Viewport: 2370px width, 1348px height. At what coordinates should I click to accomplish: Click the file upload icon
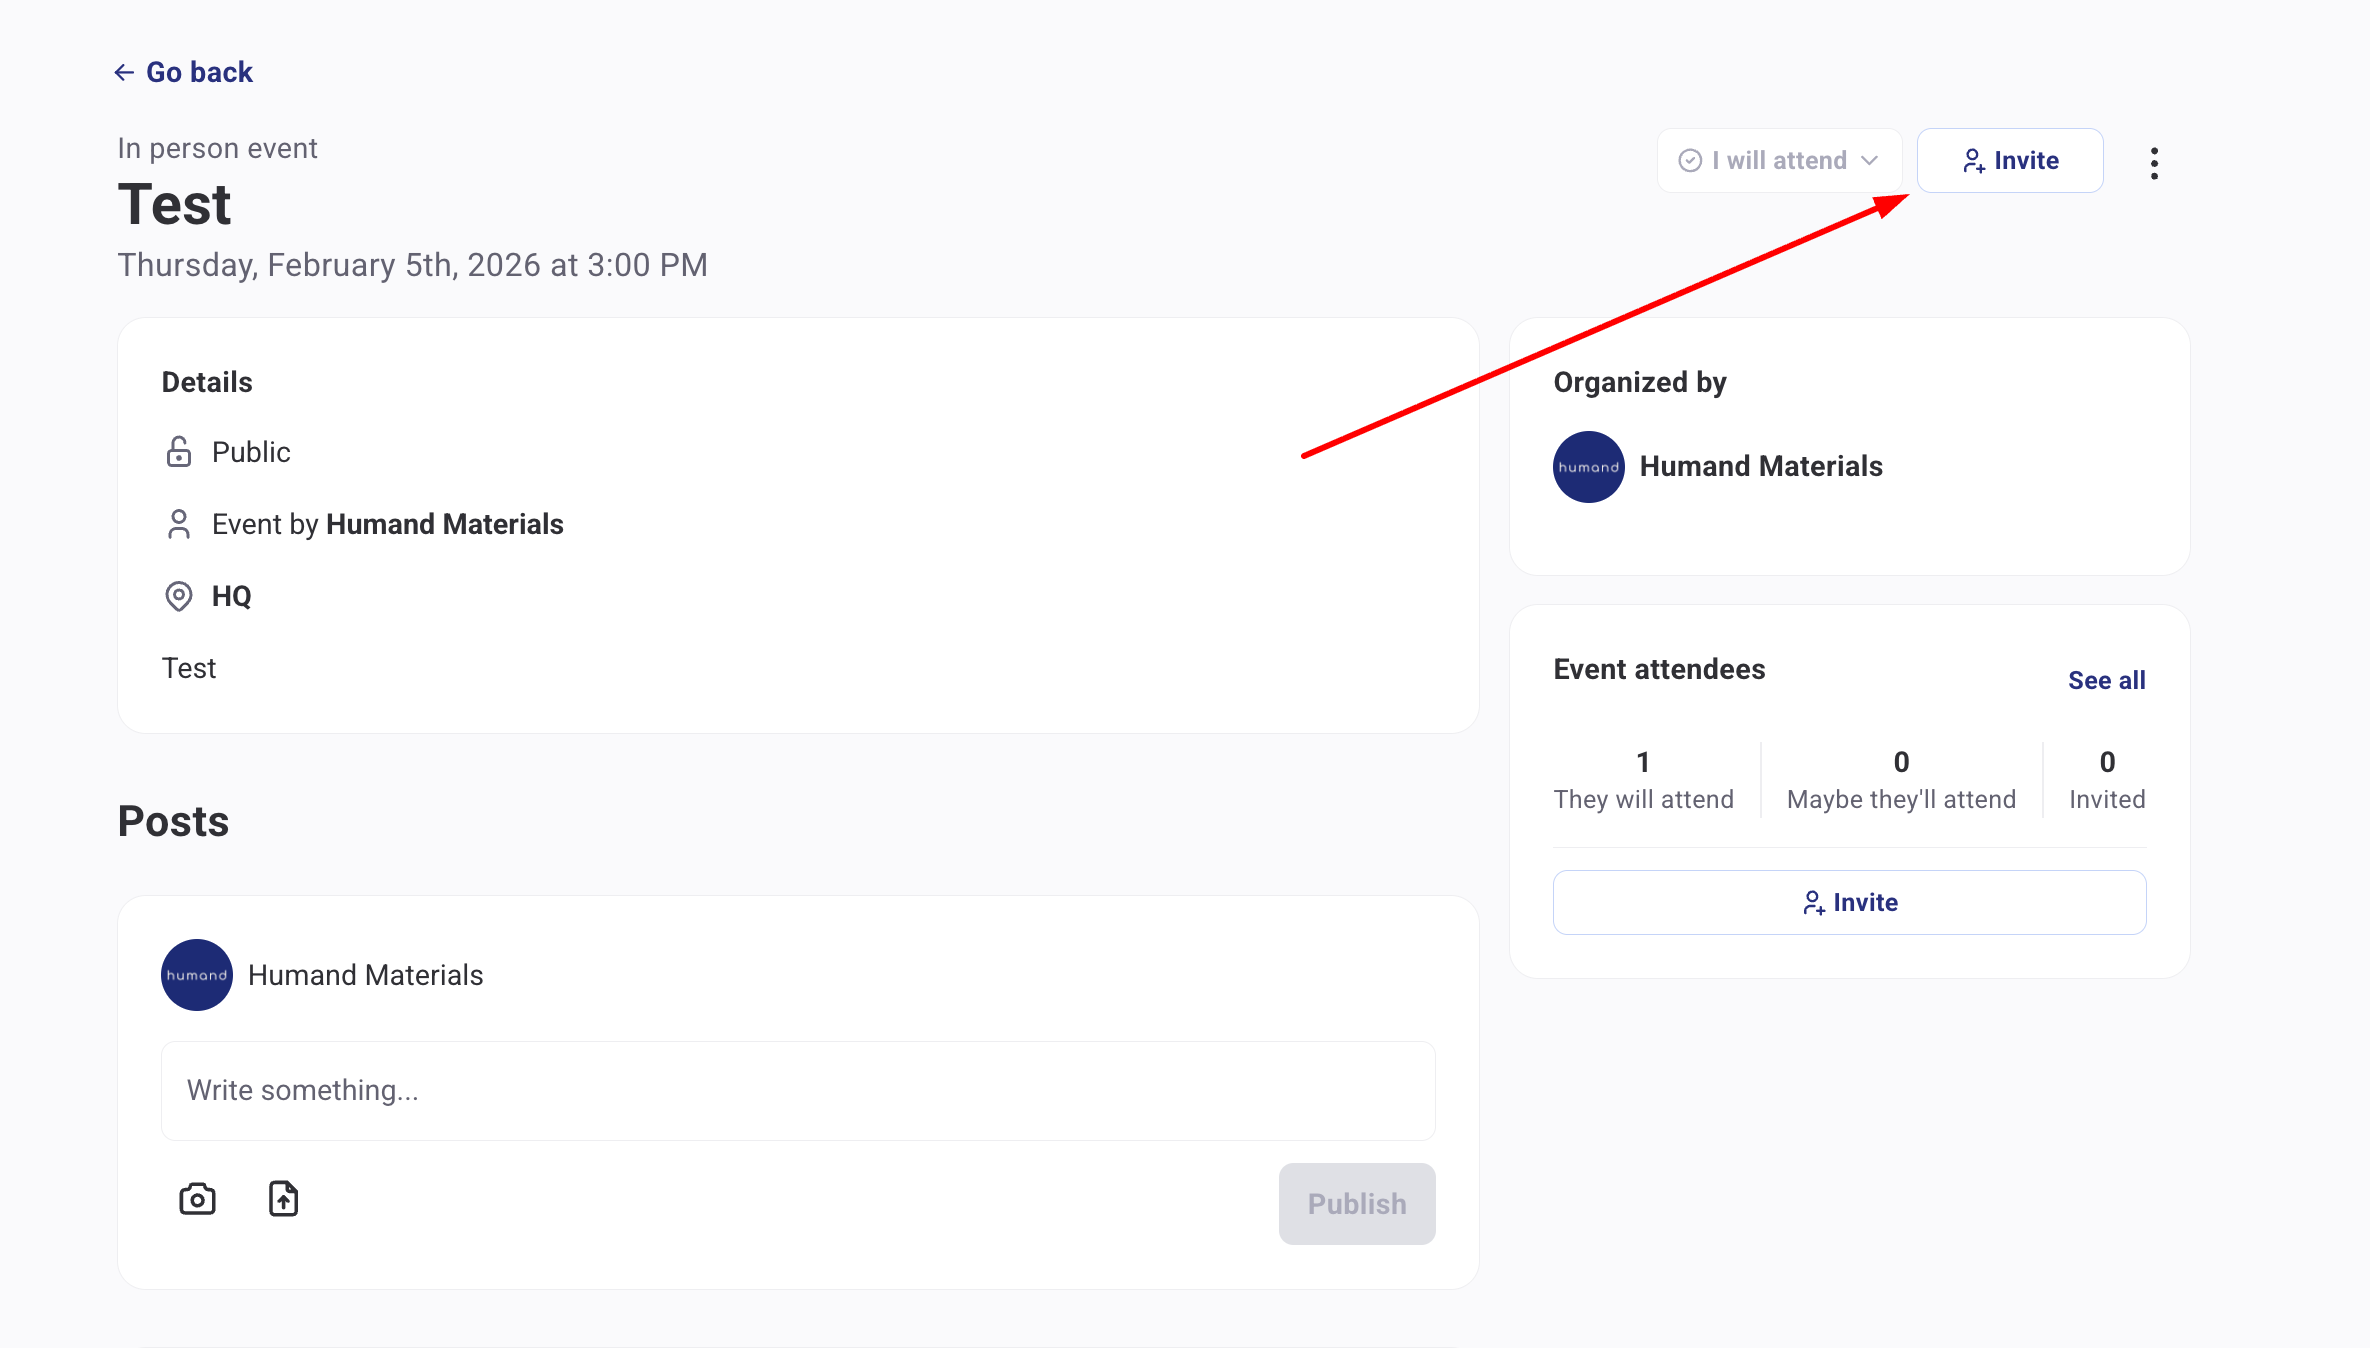tap(284, 1199)
